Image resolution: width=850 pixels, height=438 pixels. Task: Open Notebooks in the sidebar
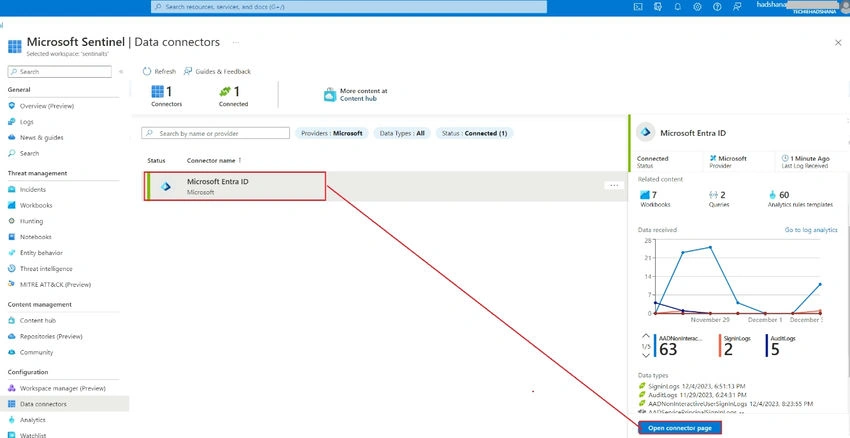(35, 237)
